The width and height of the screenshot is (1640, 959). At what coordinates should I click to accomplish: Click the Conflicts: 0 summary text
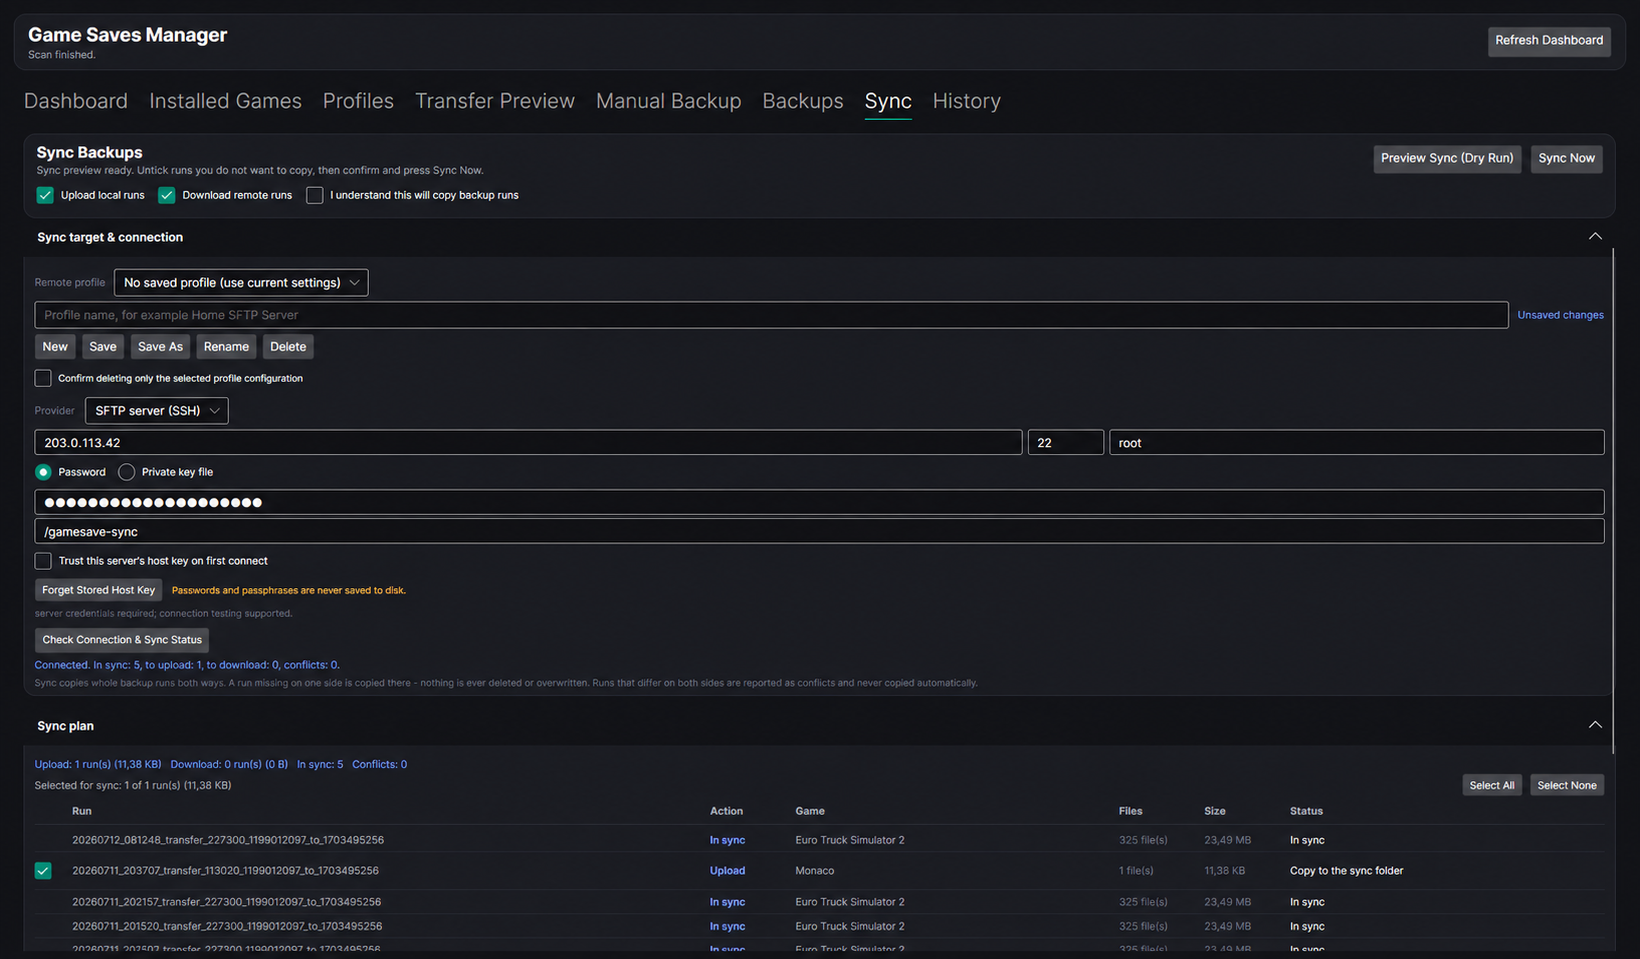[x=379, y=764]
